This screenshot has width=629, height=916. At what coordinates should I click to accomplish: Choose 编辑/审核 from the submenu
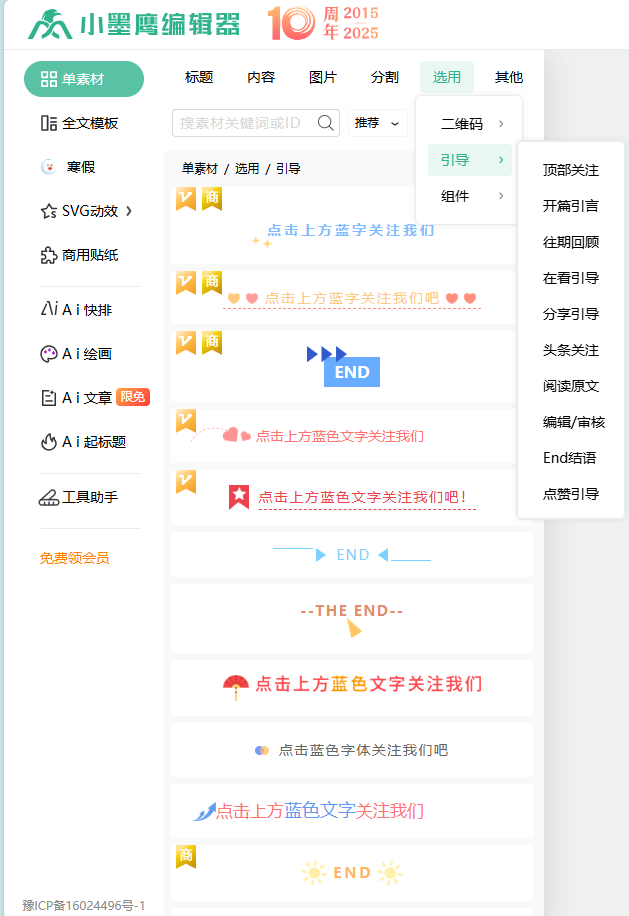click(x=574, y=422)
